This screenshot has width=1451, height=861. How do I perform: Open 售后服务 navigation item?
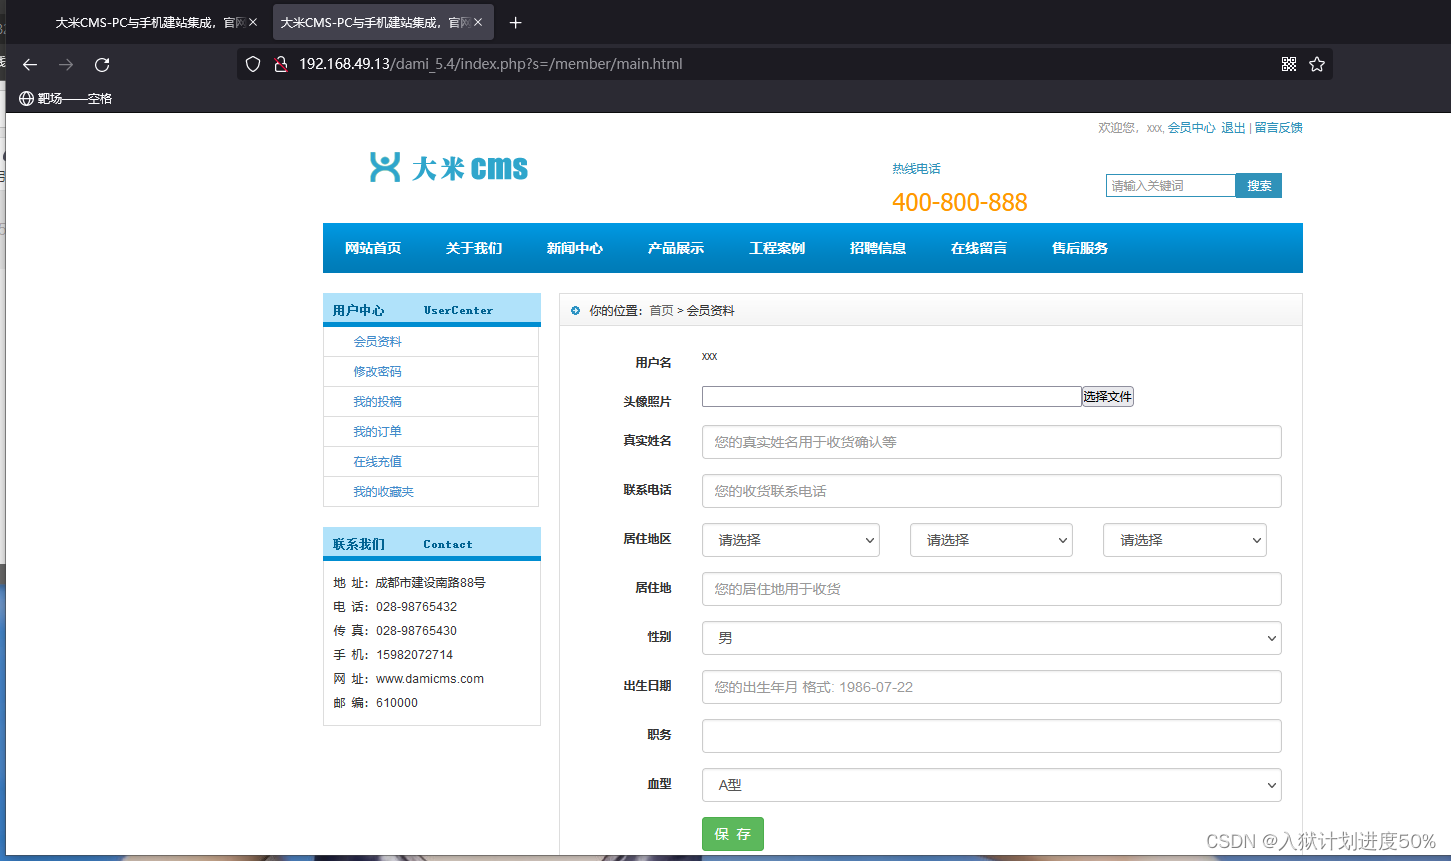pos(1080,248)
